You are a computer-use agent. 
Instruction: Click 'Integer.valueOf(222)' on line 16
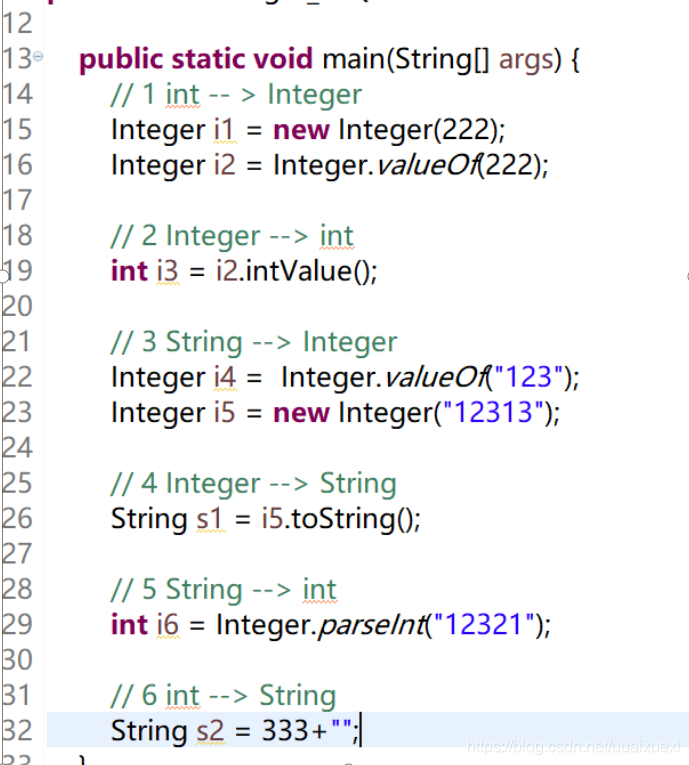[407, 165]
